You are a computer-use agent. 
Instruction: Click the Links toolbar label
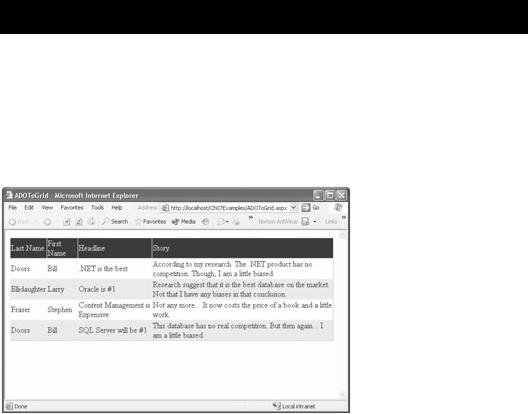[x=331, y=221]
